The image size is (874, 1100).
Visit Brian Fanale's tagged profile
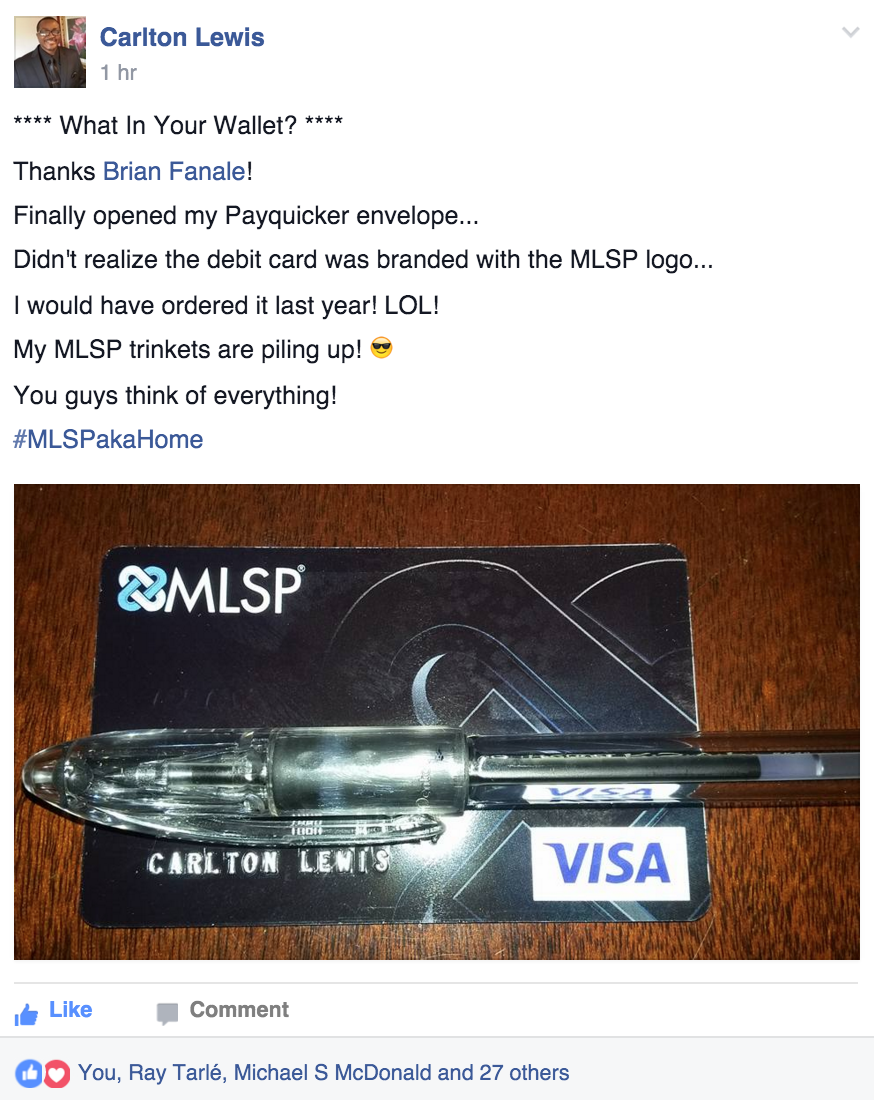coord(175,171)
